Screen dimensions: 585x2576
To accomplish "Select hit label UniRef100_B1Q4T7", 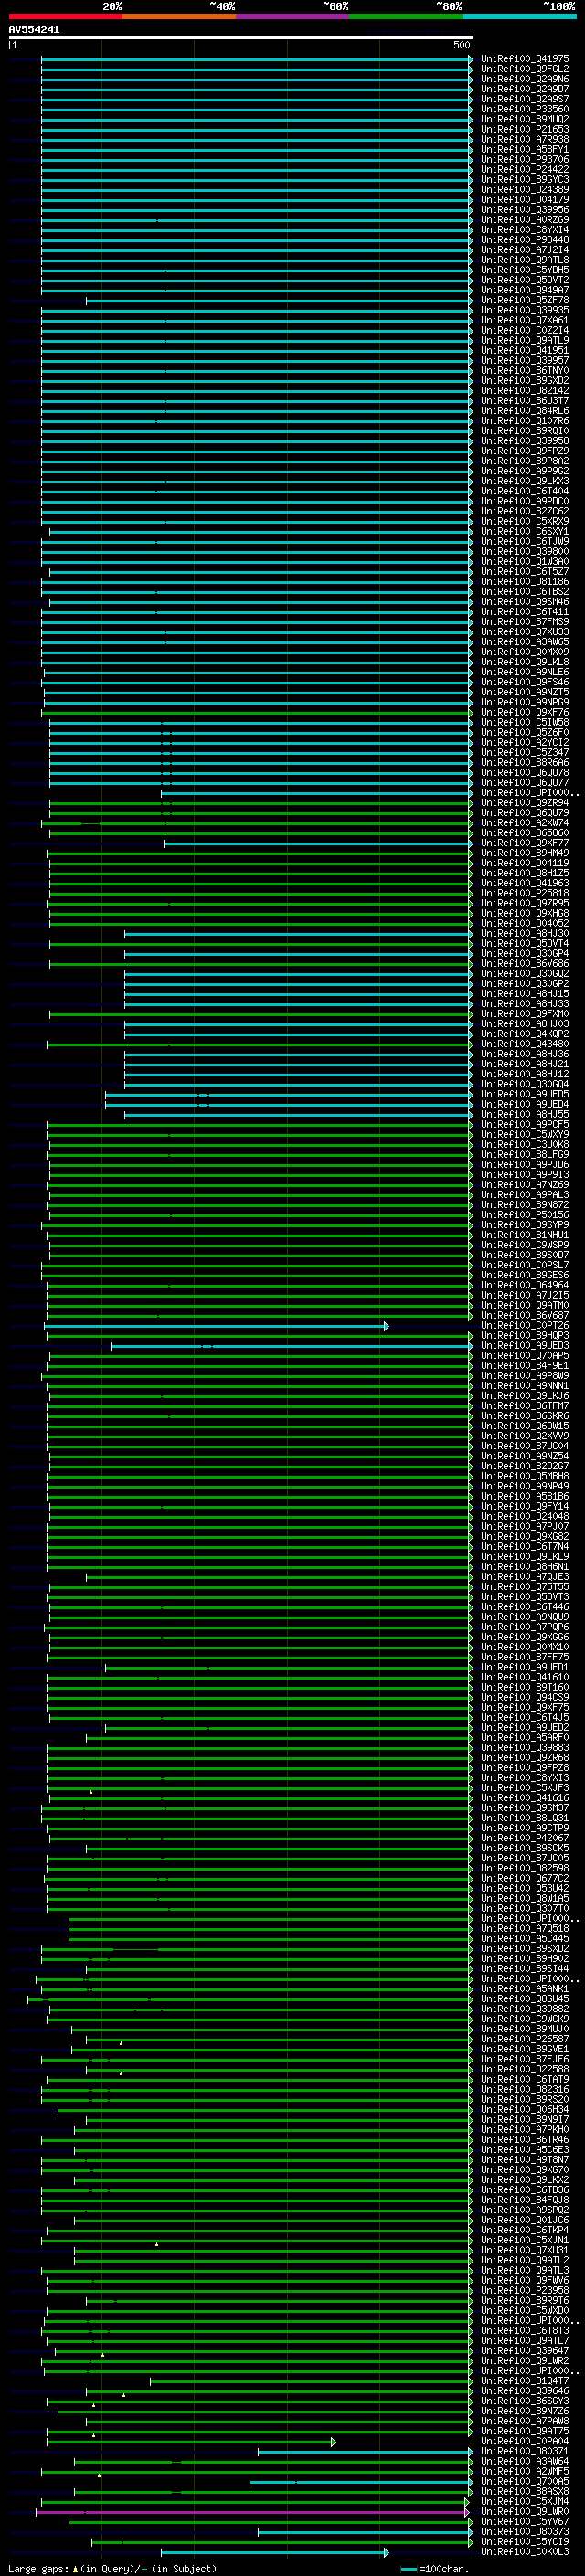I will point(525,2380).
